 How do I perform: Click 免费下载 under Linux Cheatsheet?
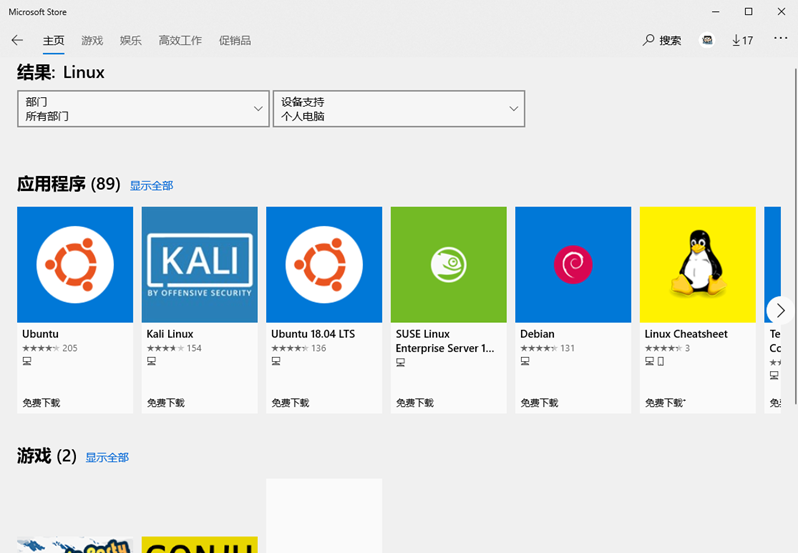665,403
